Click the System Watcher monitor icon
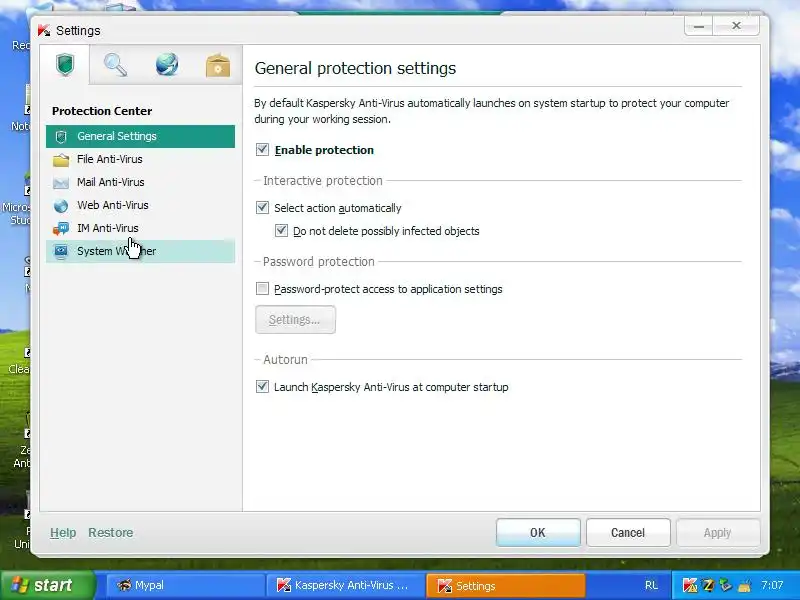 point(61,252)
